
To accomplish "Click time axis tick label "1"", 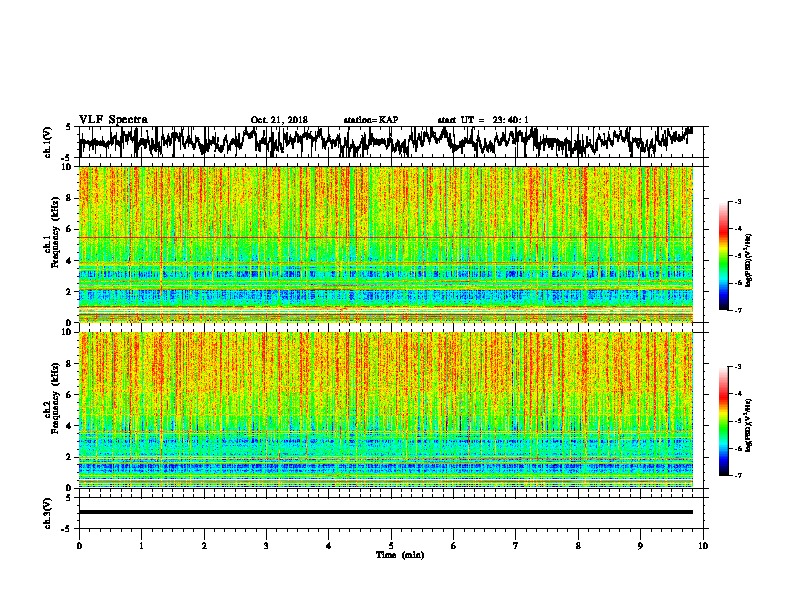I will [x=141, y=546].
